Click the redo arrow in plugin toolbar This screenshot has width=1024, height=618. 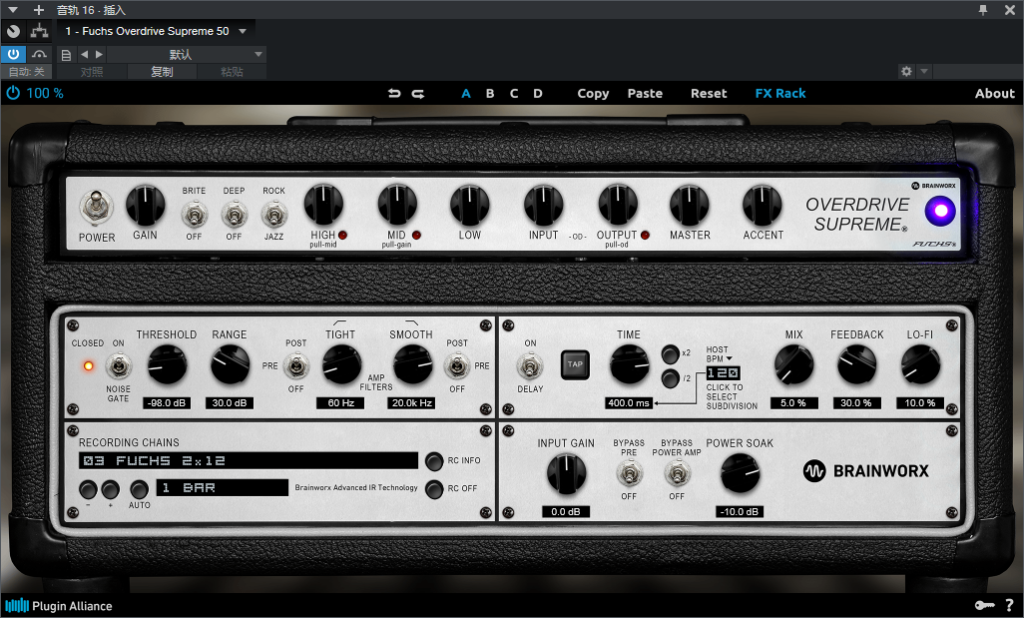(x=418, y=93)
